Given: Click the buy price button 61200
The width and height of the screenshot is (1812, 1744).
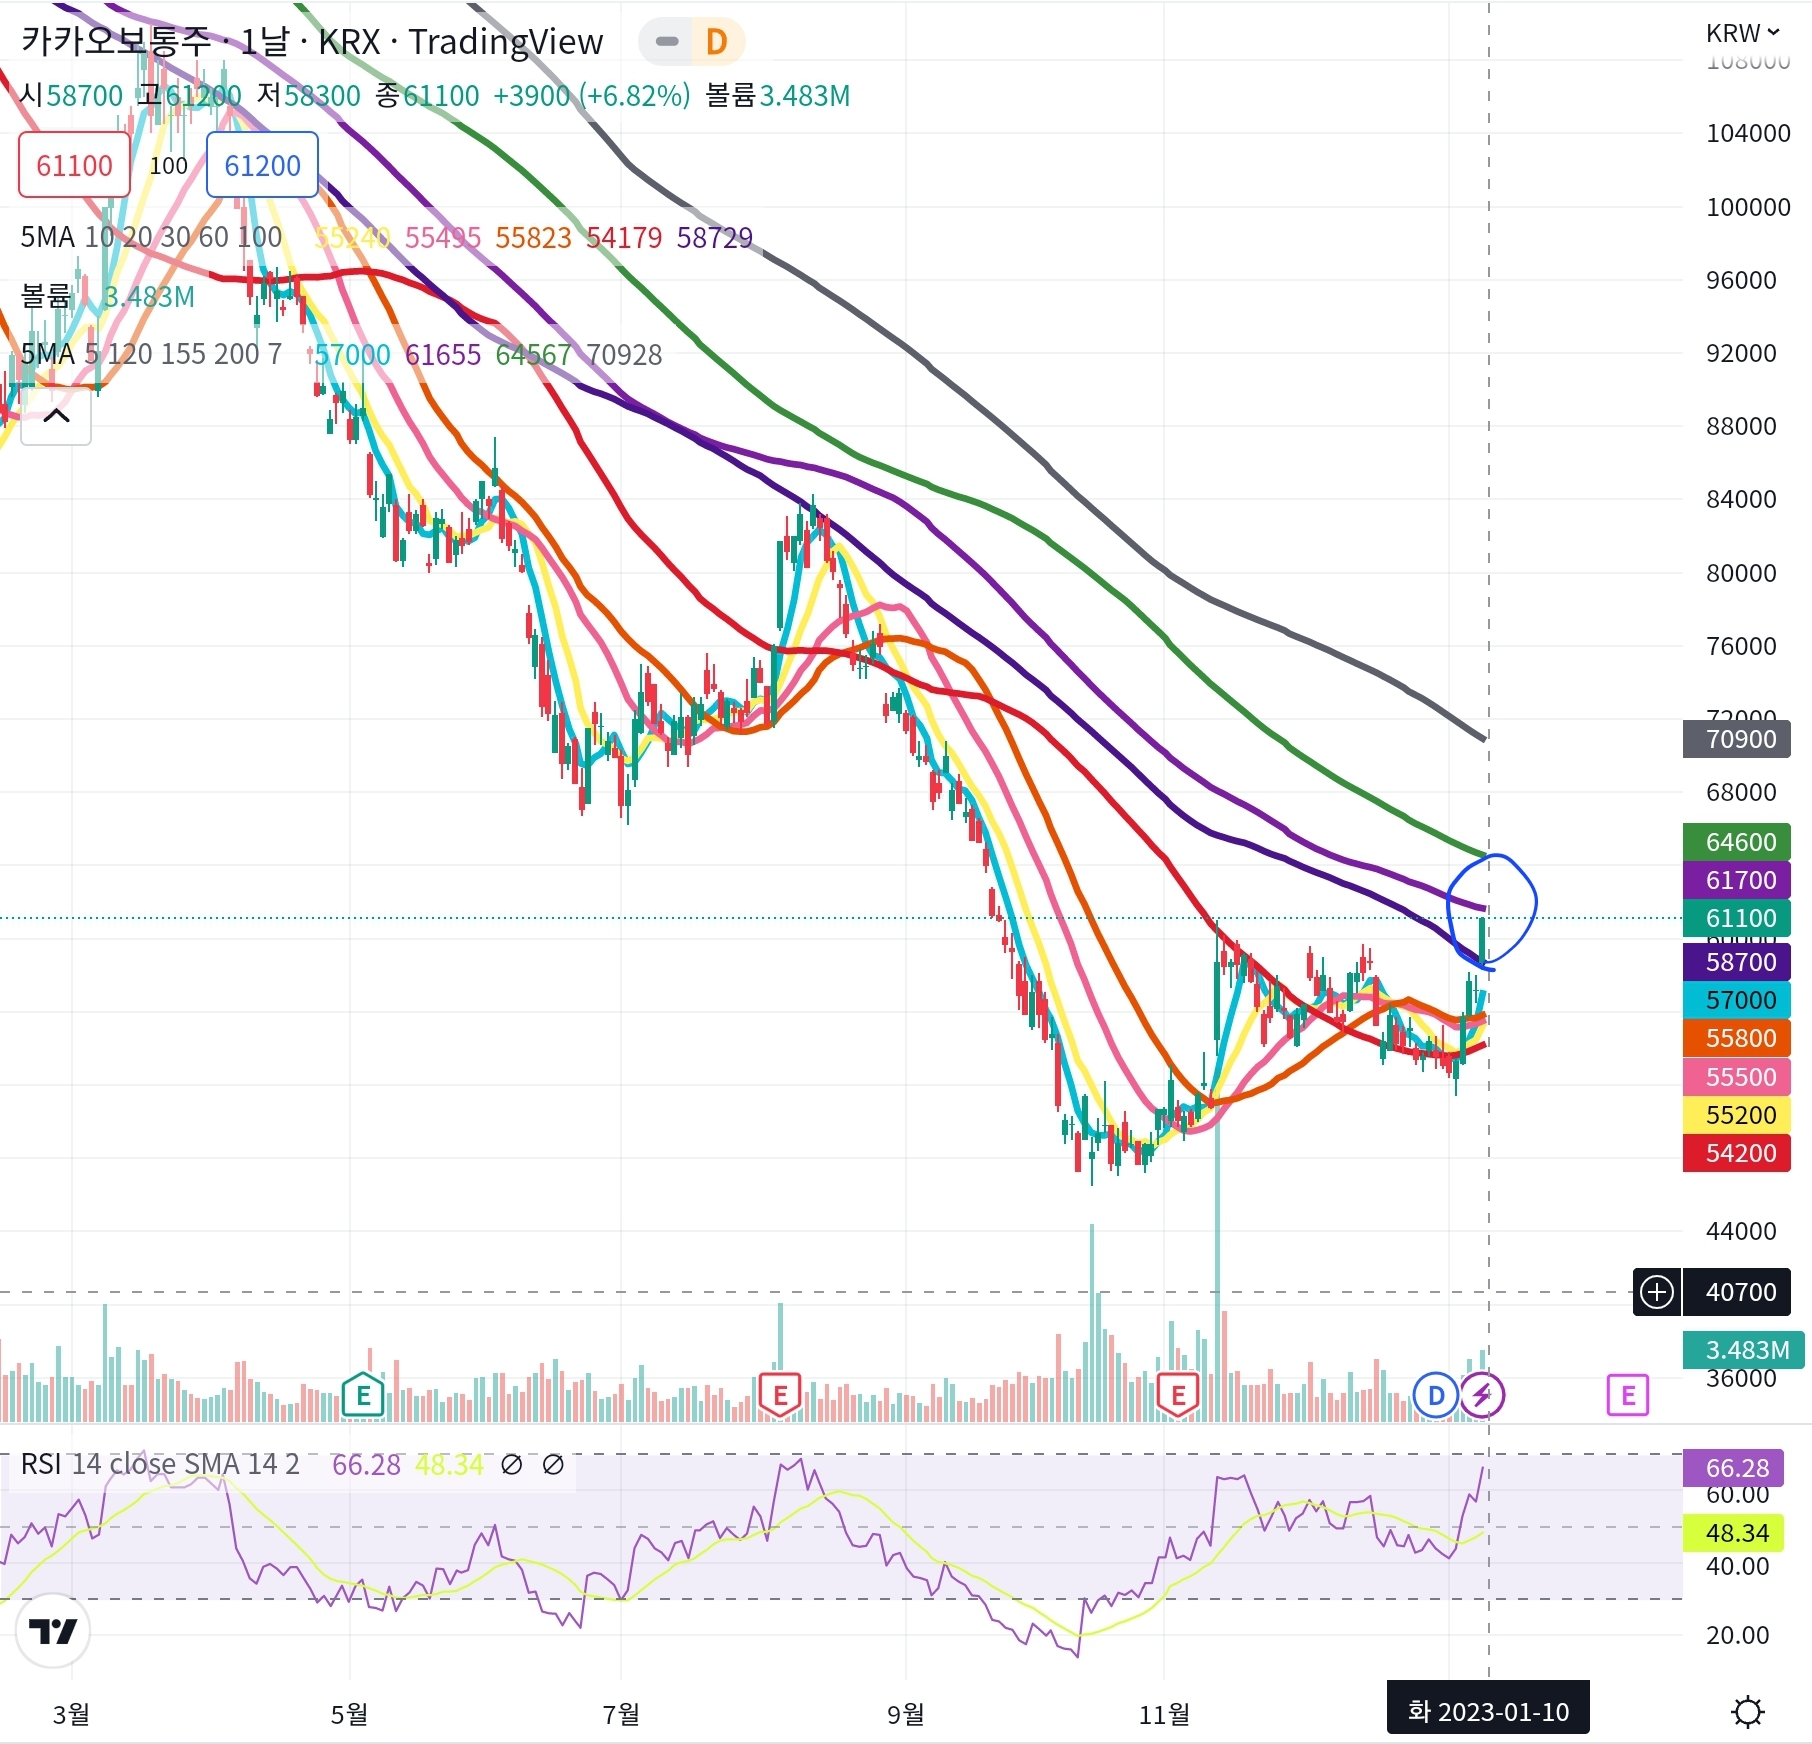Looking at the screenshot, I should pos(262,165).
